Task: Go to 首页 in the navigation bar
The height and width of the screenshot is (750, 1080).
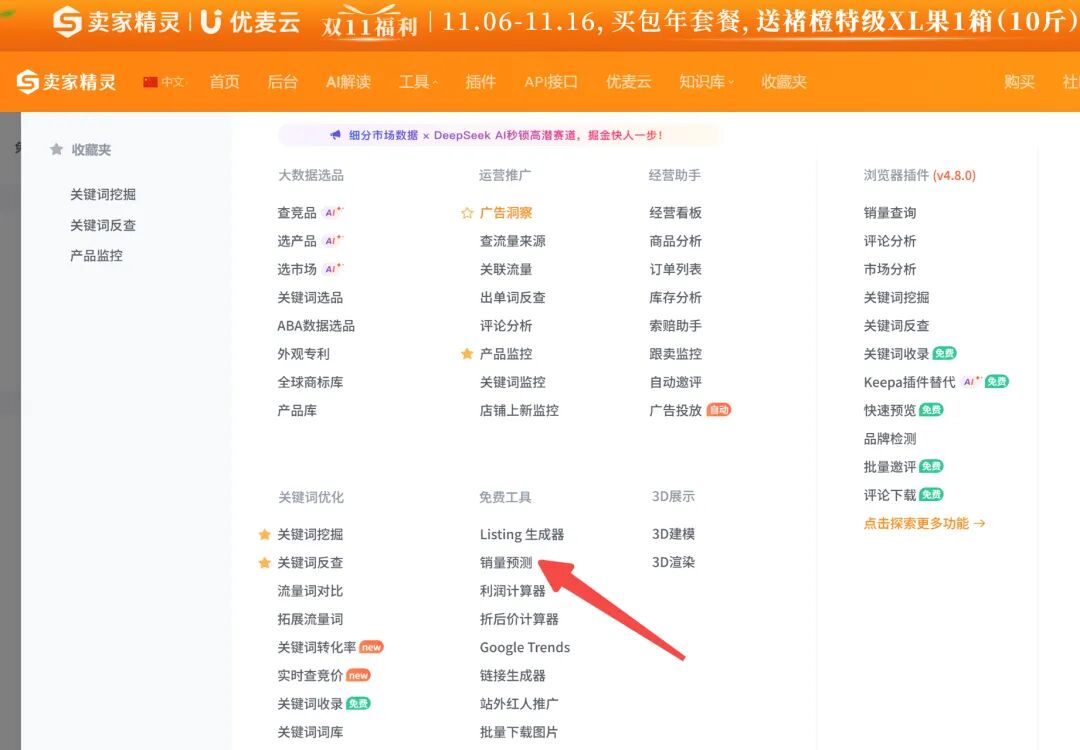Action: coord(225,82)
